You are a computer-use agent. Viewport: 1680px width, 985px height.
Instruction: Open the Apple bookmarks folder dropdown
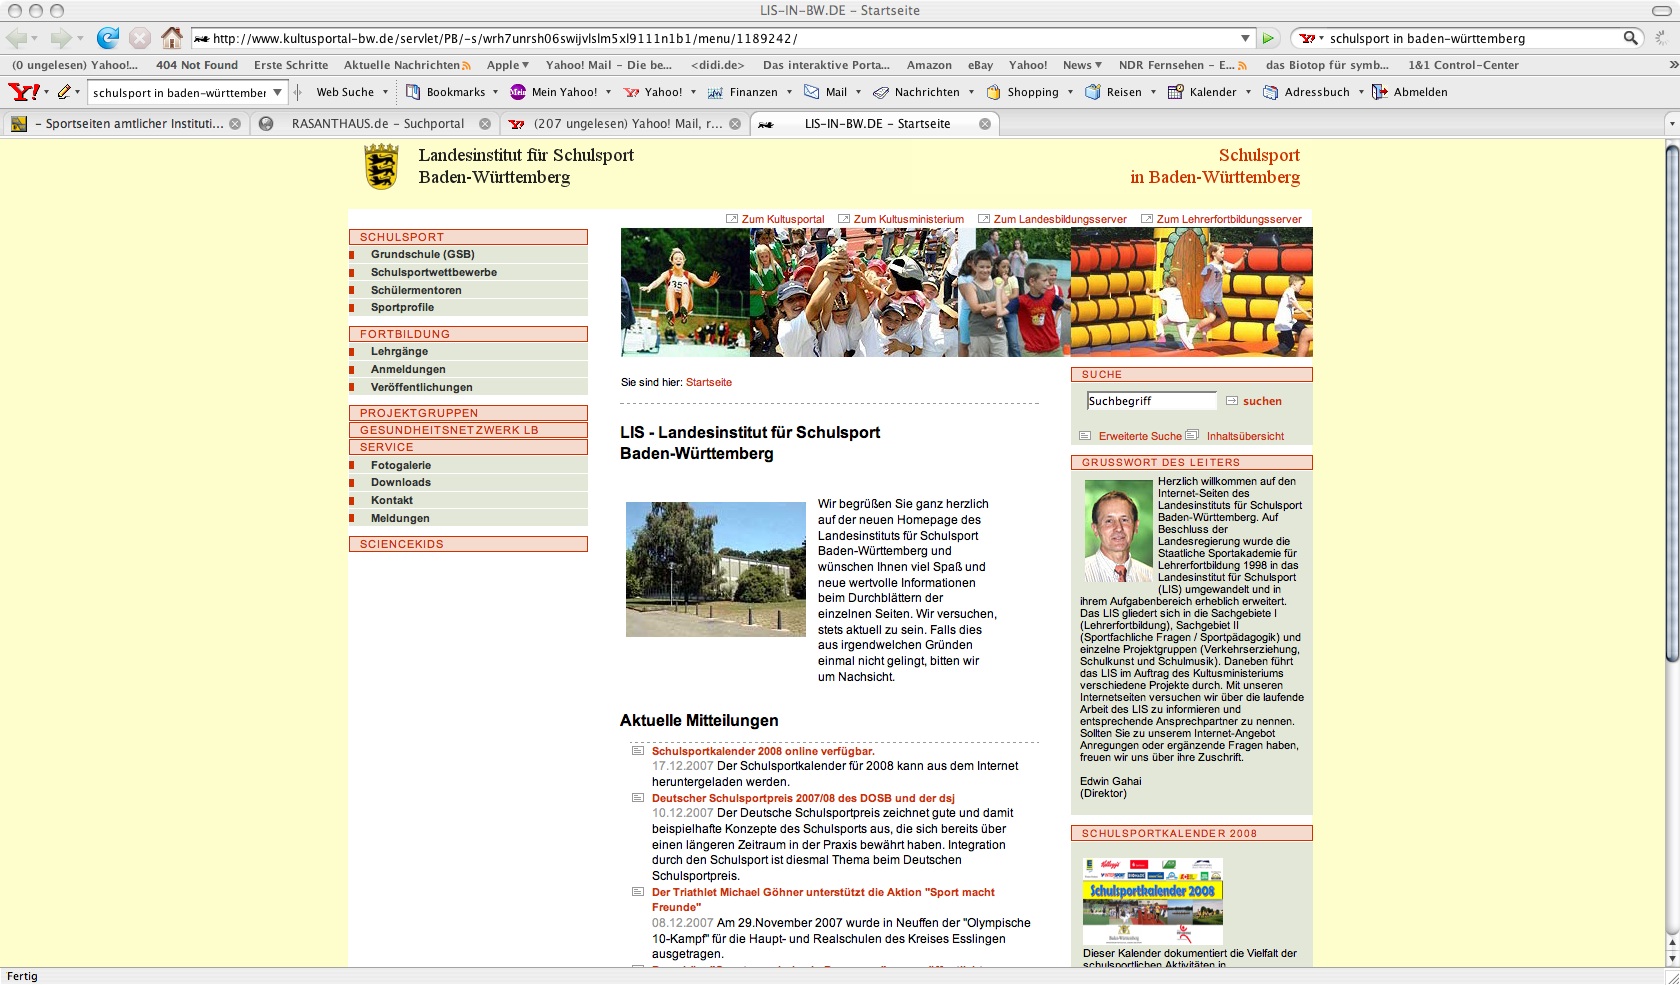(508, 65)
